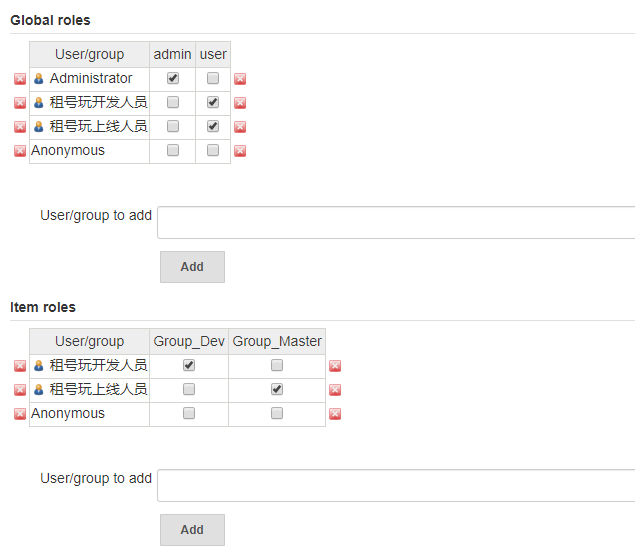
Task: Focus Global roles User/group to add field
Action: tap(396, 222)
